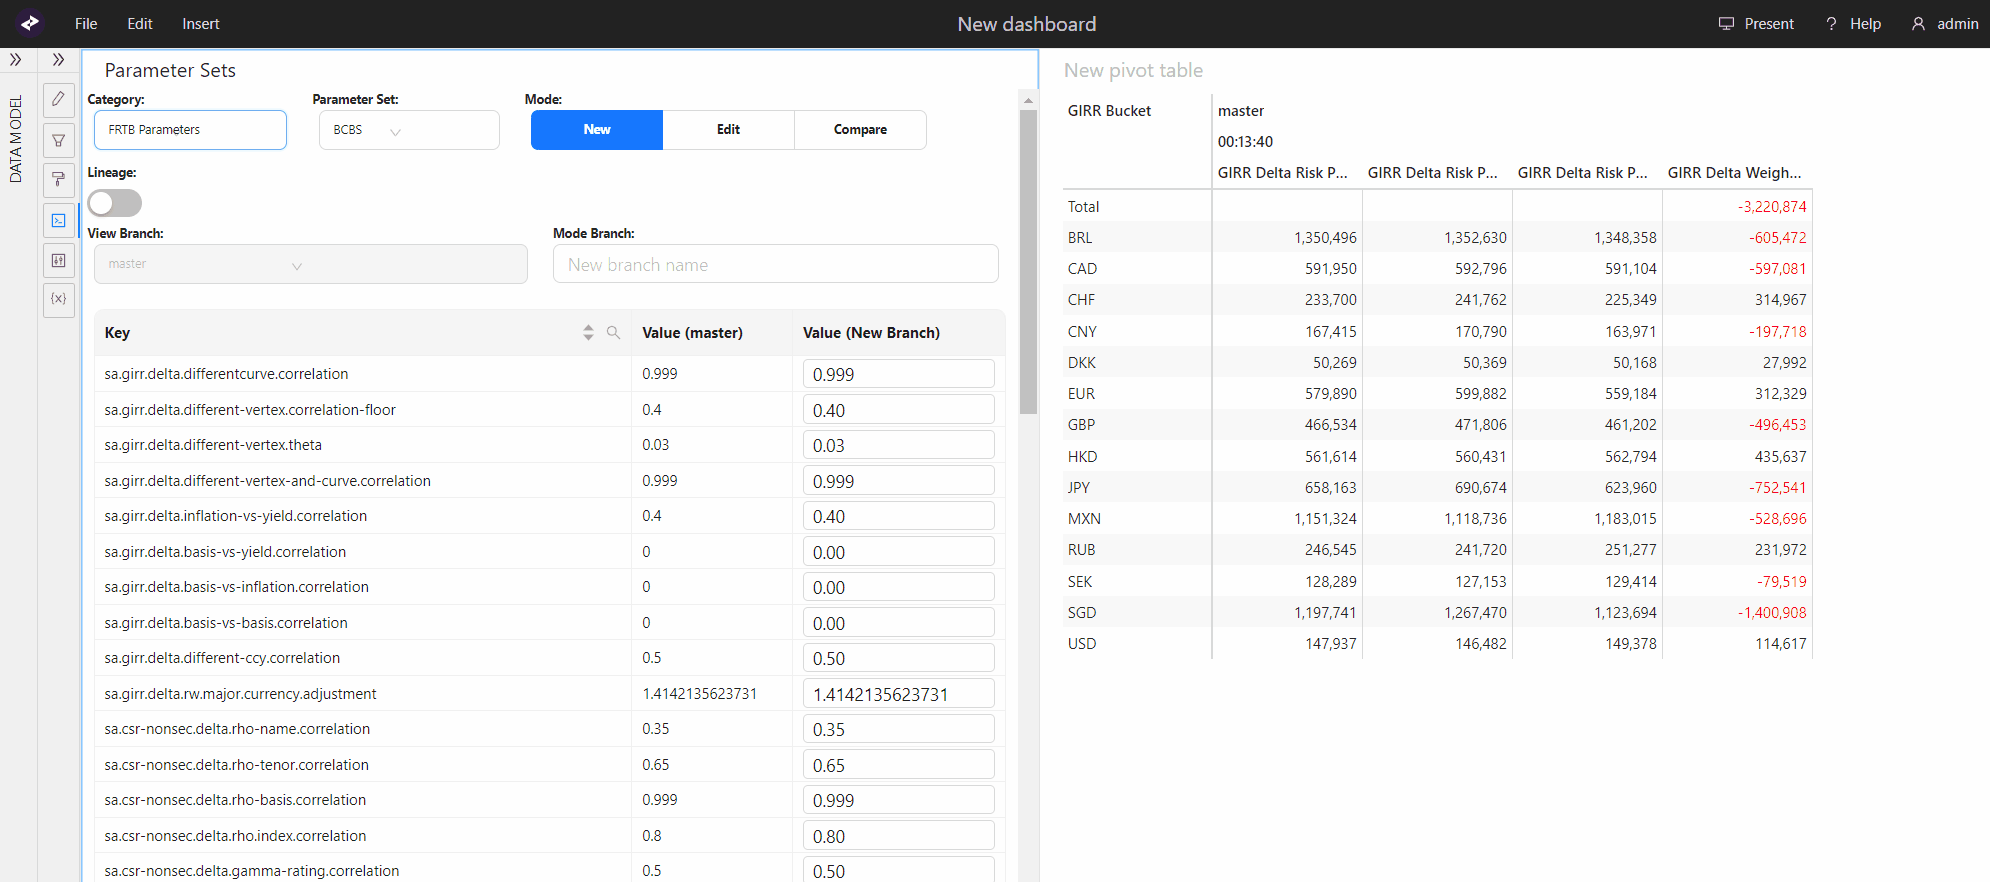Click the dashboard title New dashboard
Screen dimensions: 1990x882
point(1027,24)
